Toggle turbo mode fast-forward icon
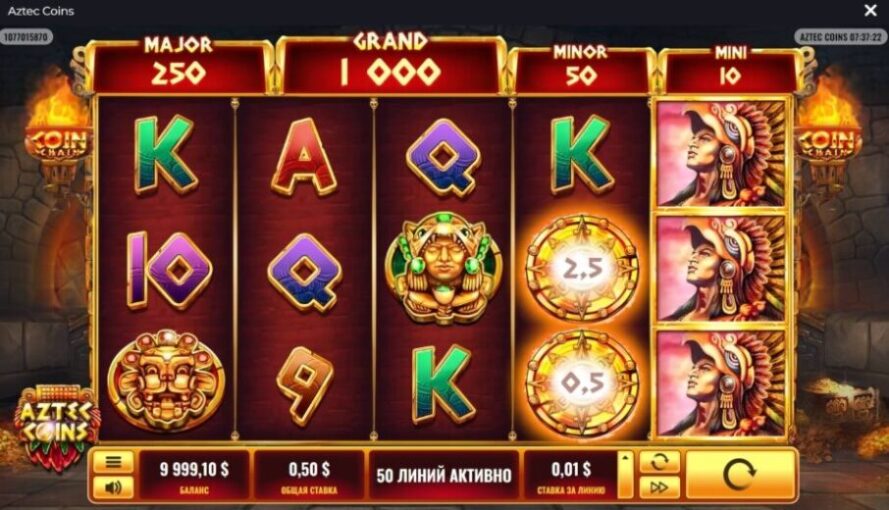Screen dimensions: 889x510 659,487
